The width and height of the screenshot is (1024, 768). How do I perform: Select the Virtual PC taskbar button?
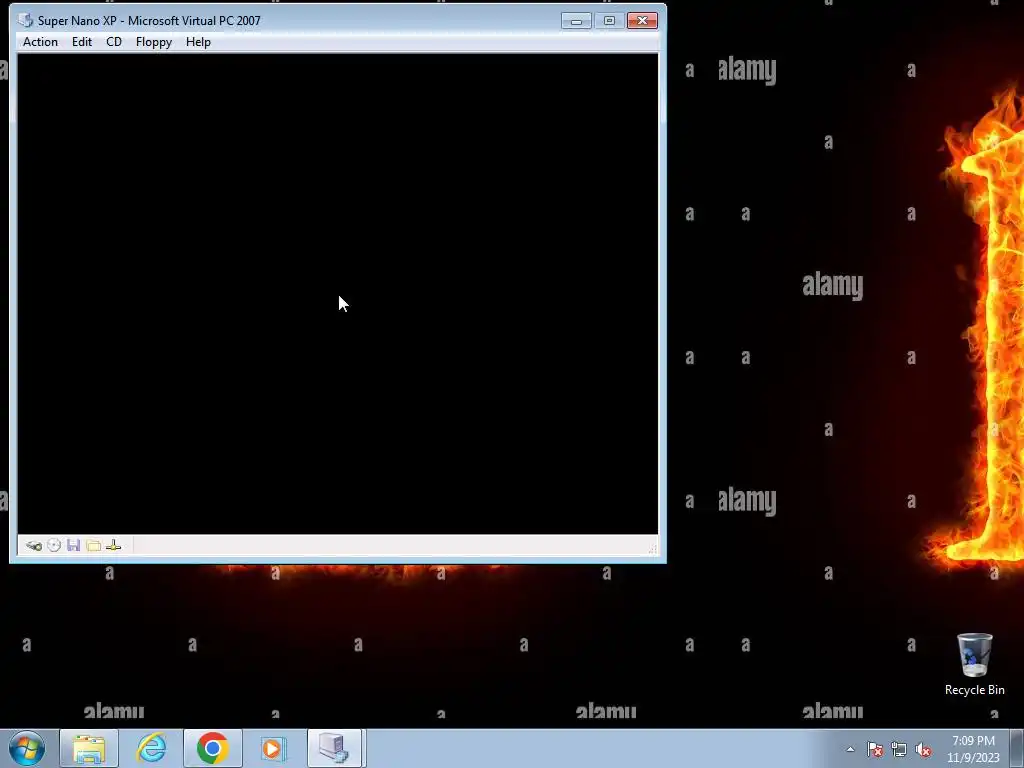tap(334, 748)
